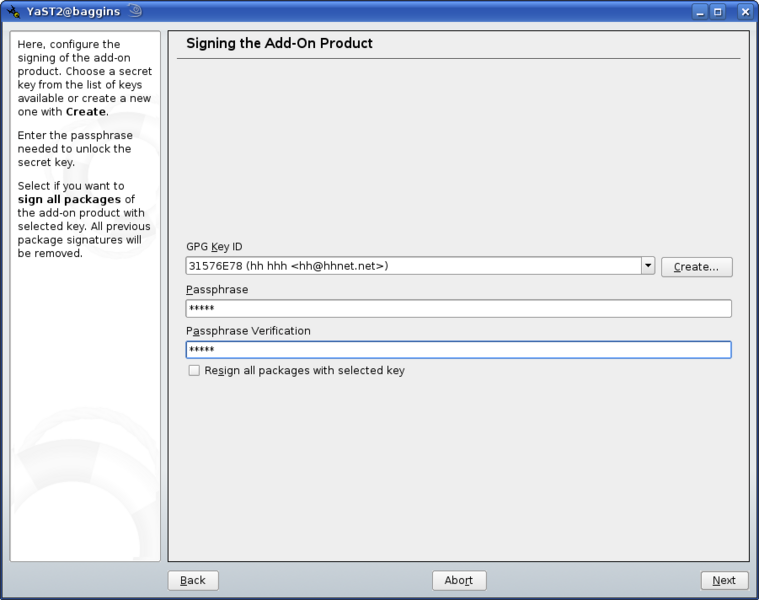The height and width of the screenshot is (600, 759).
Task: Click the YaST2@baggins title bar text
Action: (x=74, y=11)
